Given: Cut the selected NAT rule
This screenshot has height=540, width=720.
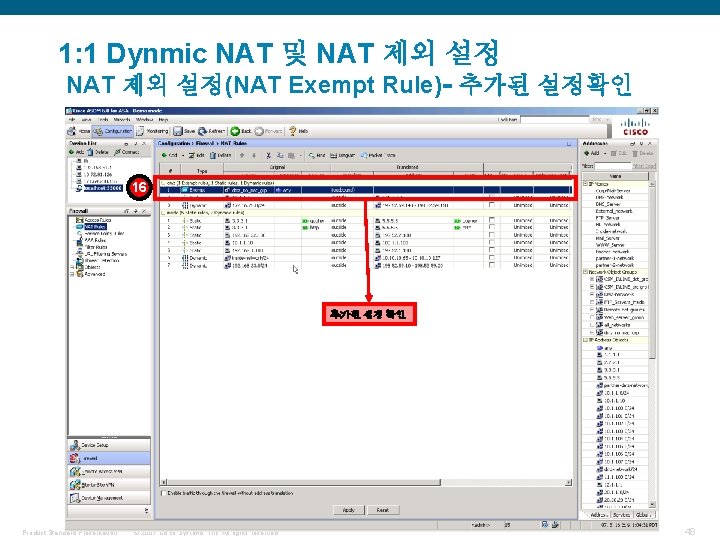Looking at the screenshot, I should [269, 155].
